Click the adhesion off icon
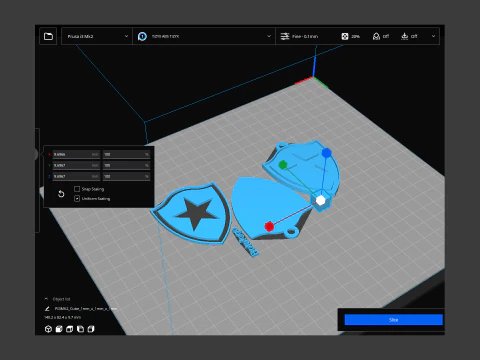480x360 pixels. pos(404,36)
